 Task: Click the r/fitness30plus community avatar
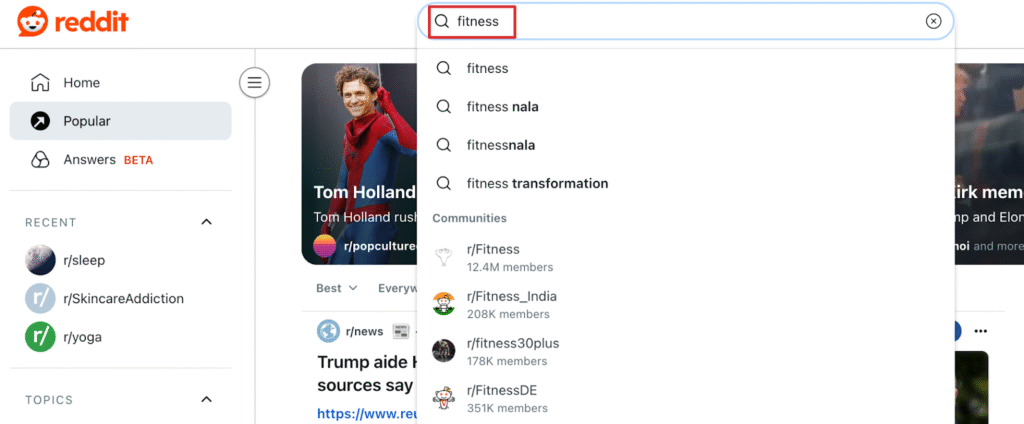(x=443, y=351)
